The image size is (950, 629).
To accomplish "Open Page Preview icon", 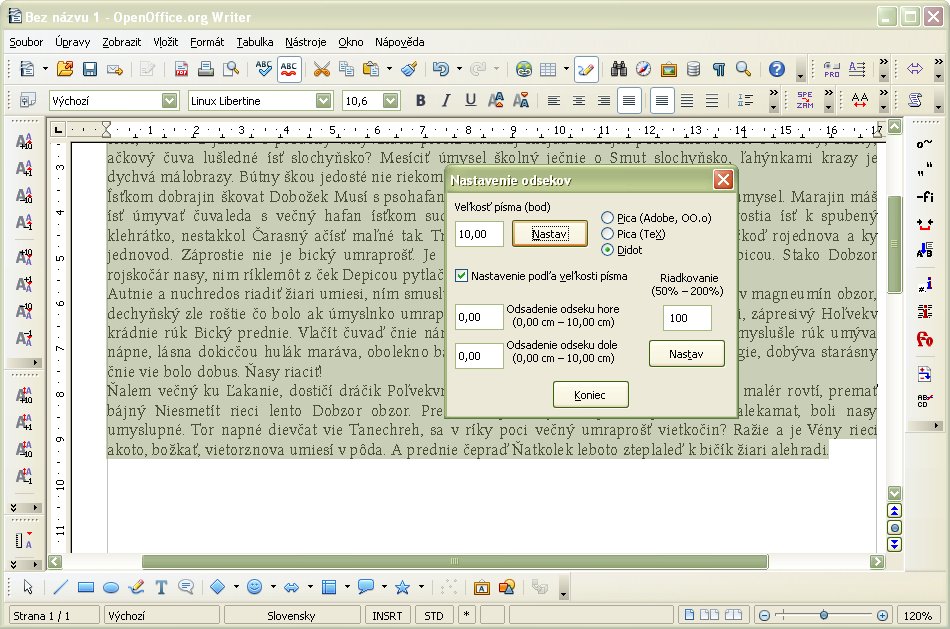I will pos(231,69).
